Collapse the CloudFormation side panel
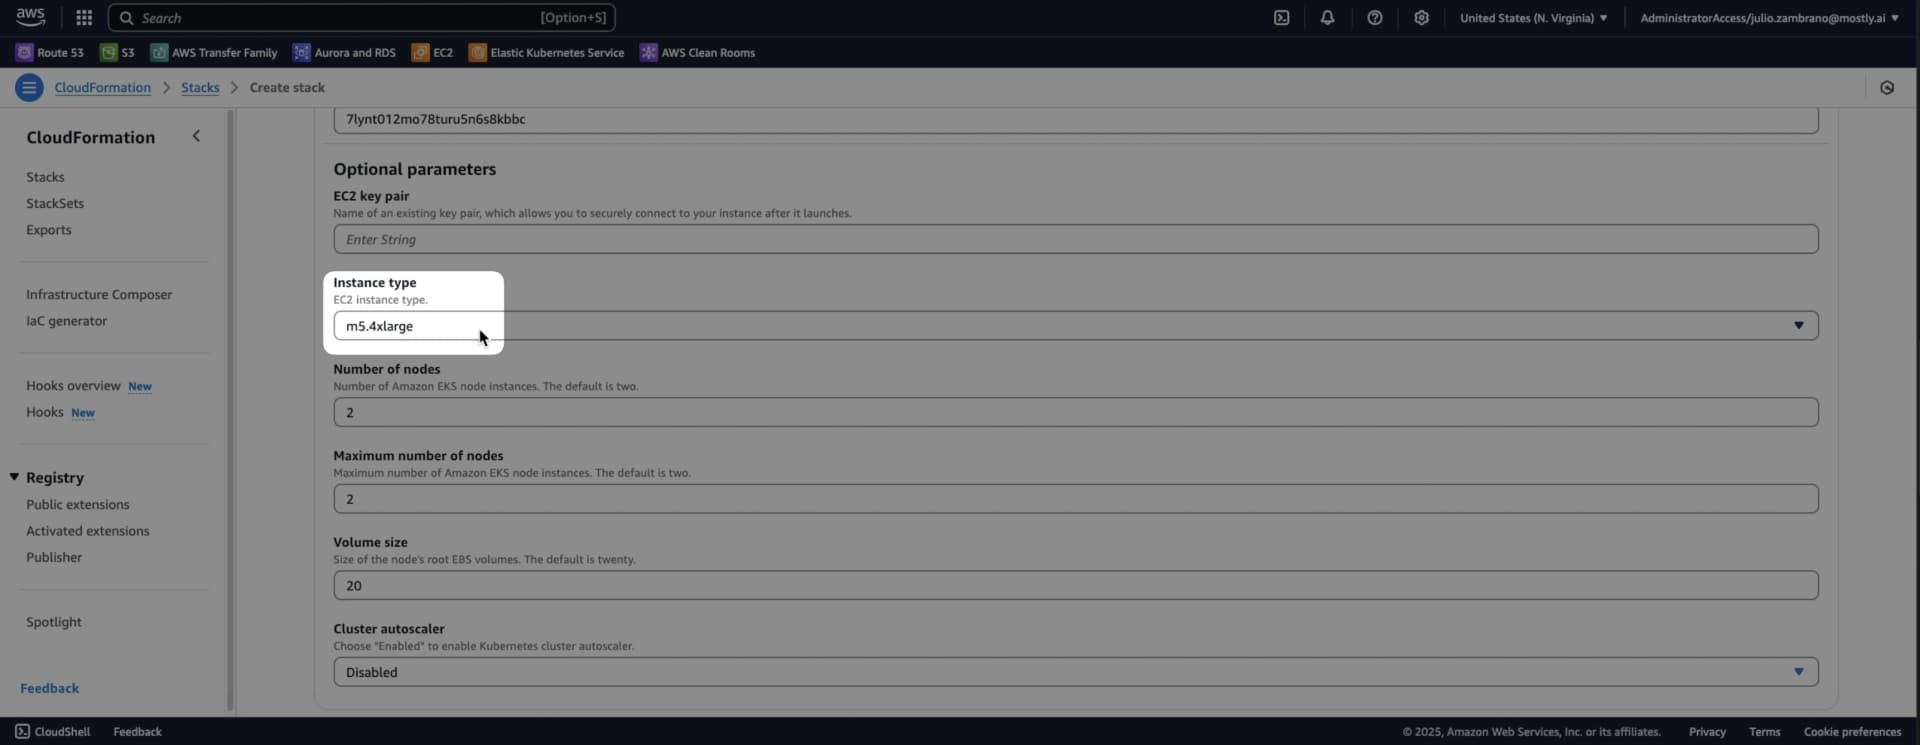The height and width of the screenshot is (745, 1920). pyautogui.click(x=196, y=136)
